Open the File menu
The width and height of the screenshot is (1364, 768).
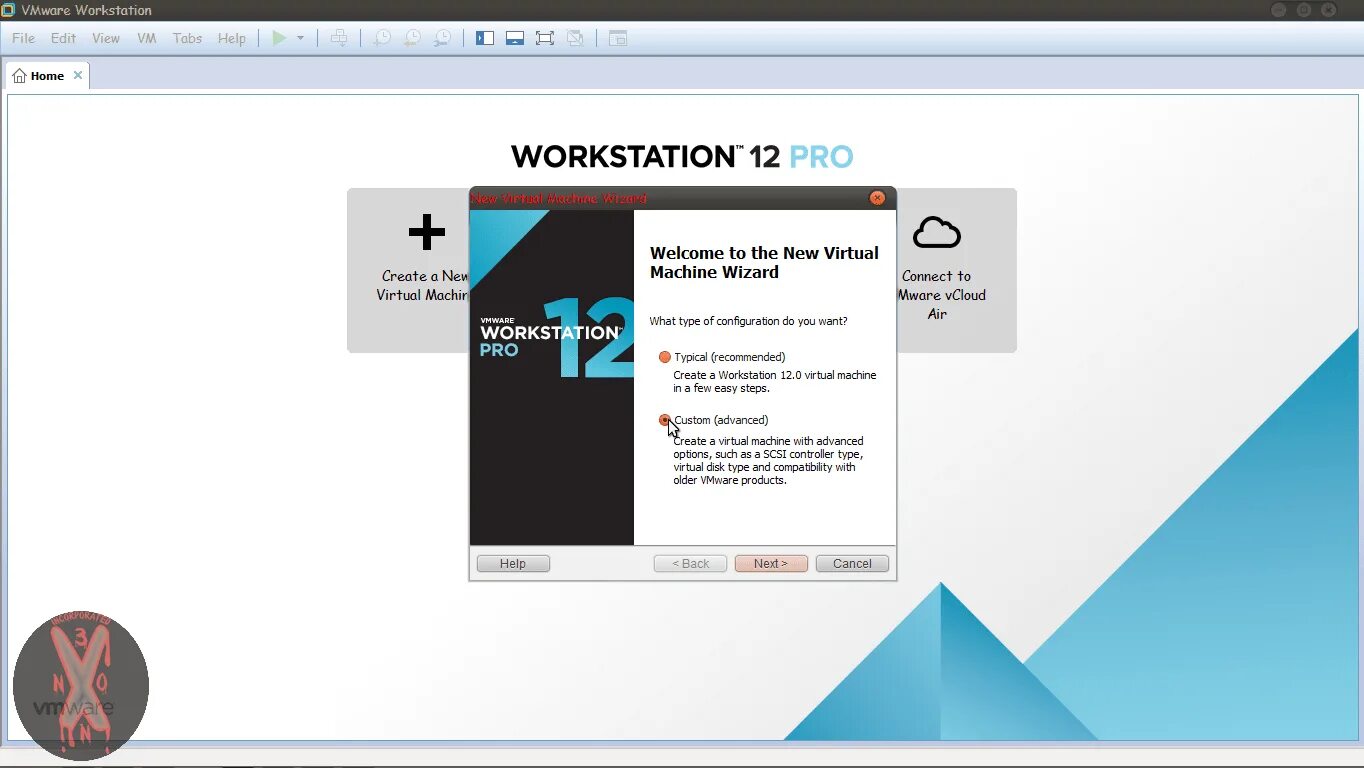23,38
